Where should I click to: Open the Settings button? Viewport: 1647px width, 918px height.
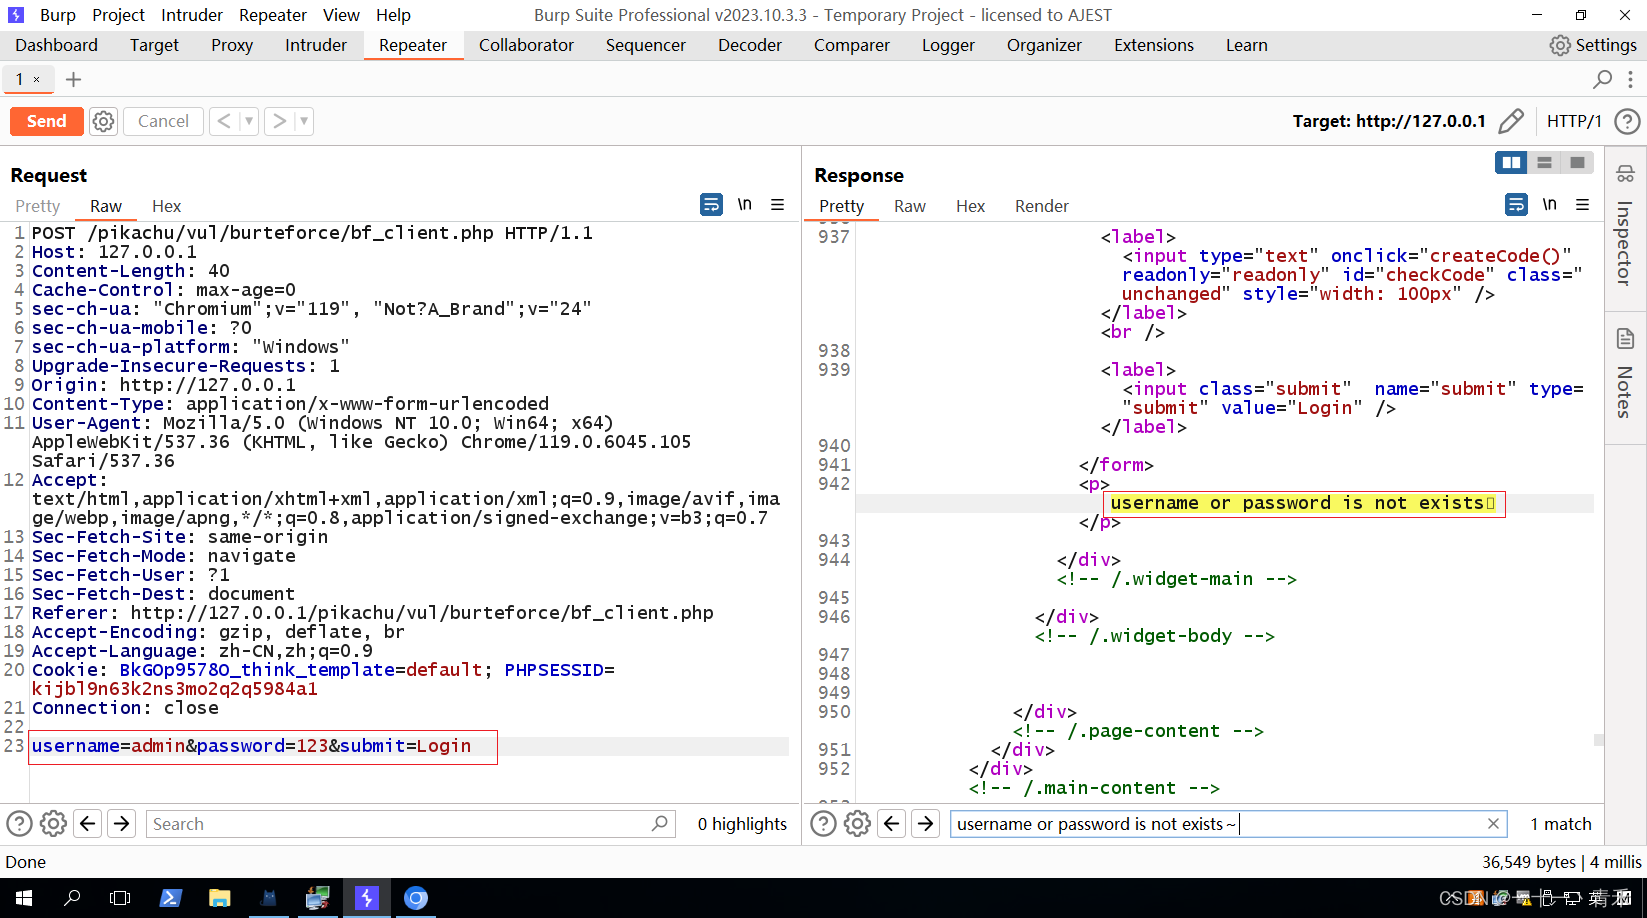coord(1593,45)
